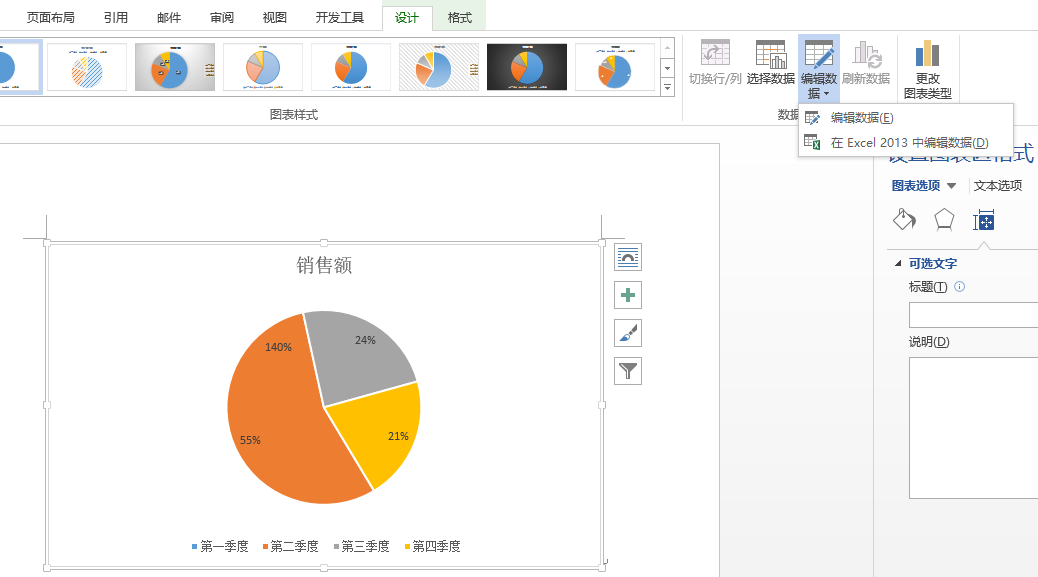Open the Chart Styles brush button
The height and width of the screenshot is (577, 1038).
627,333
